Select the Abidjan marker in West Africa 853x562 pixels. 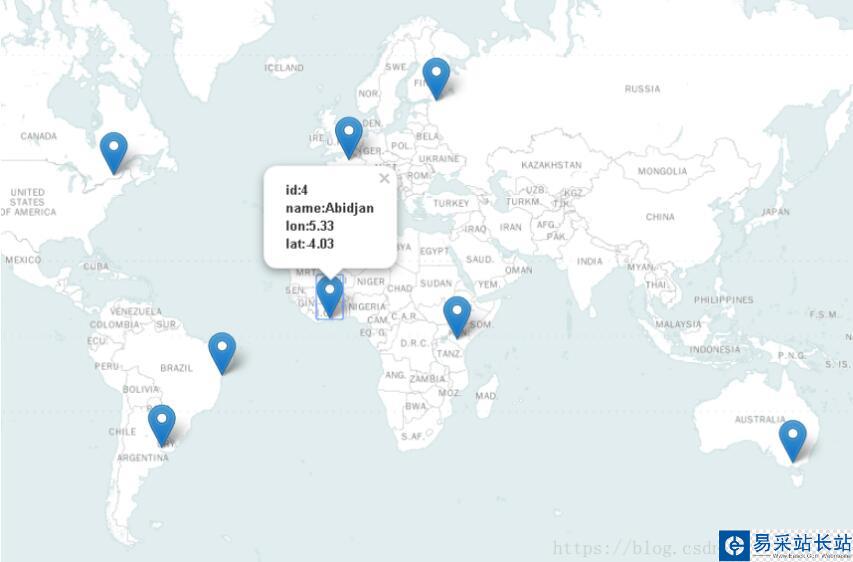tap(330, 296)
